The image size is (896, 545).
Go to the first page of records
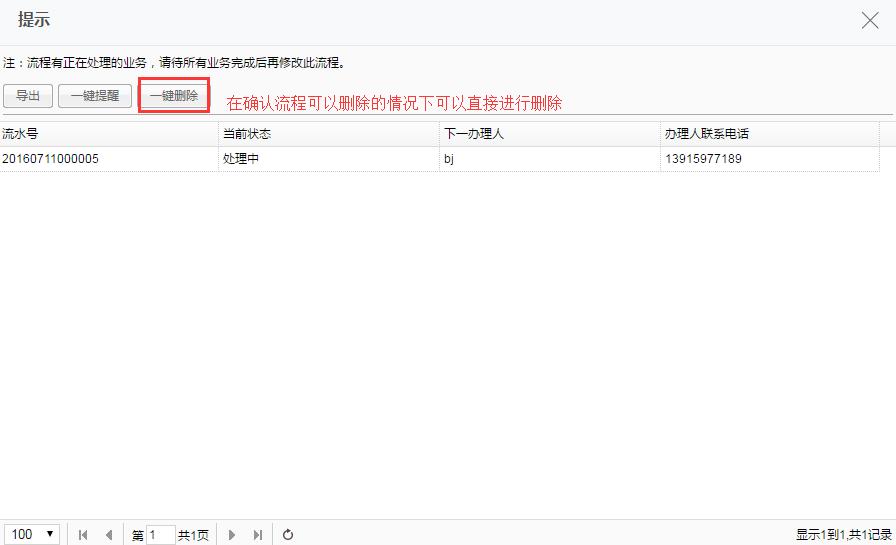click(83, 535)
